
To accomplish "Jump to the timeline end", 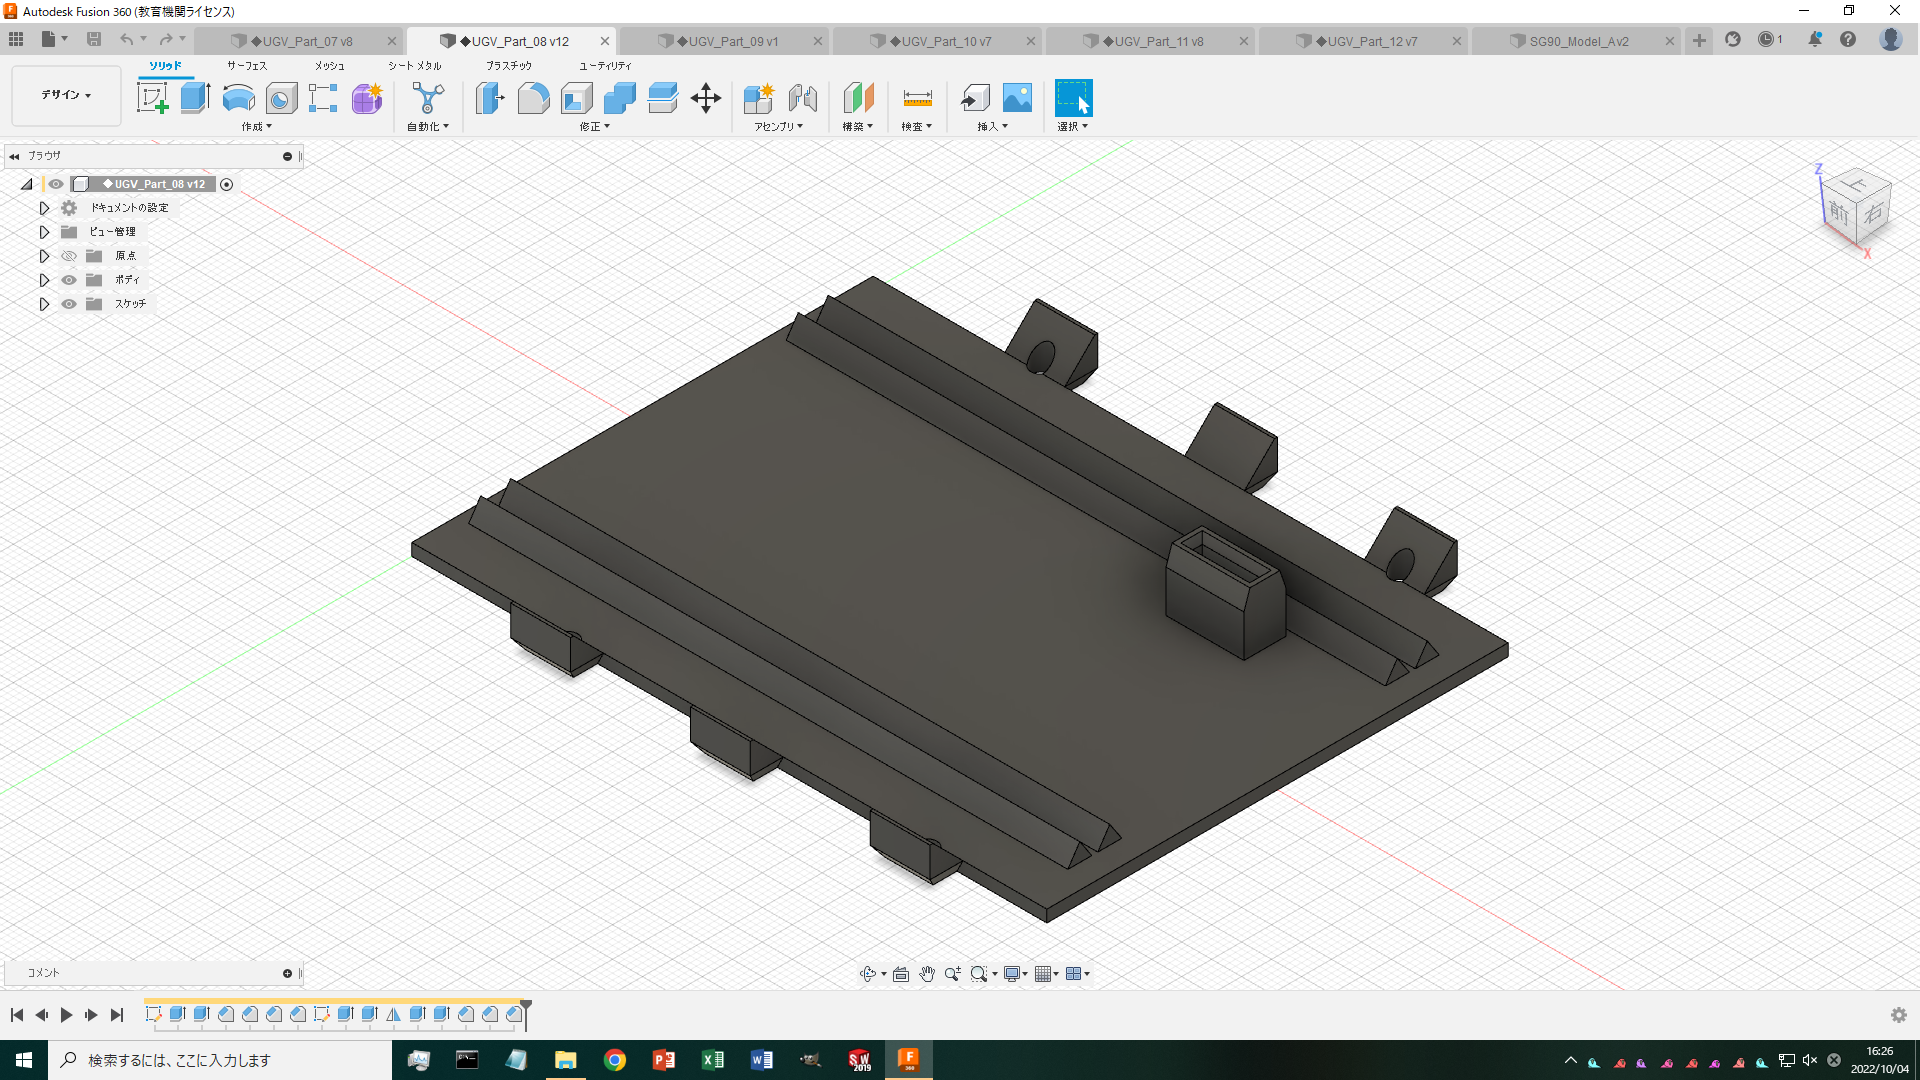I will [x=116, y=1015].
